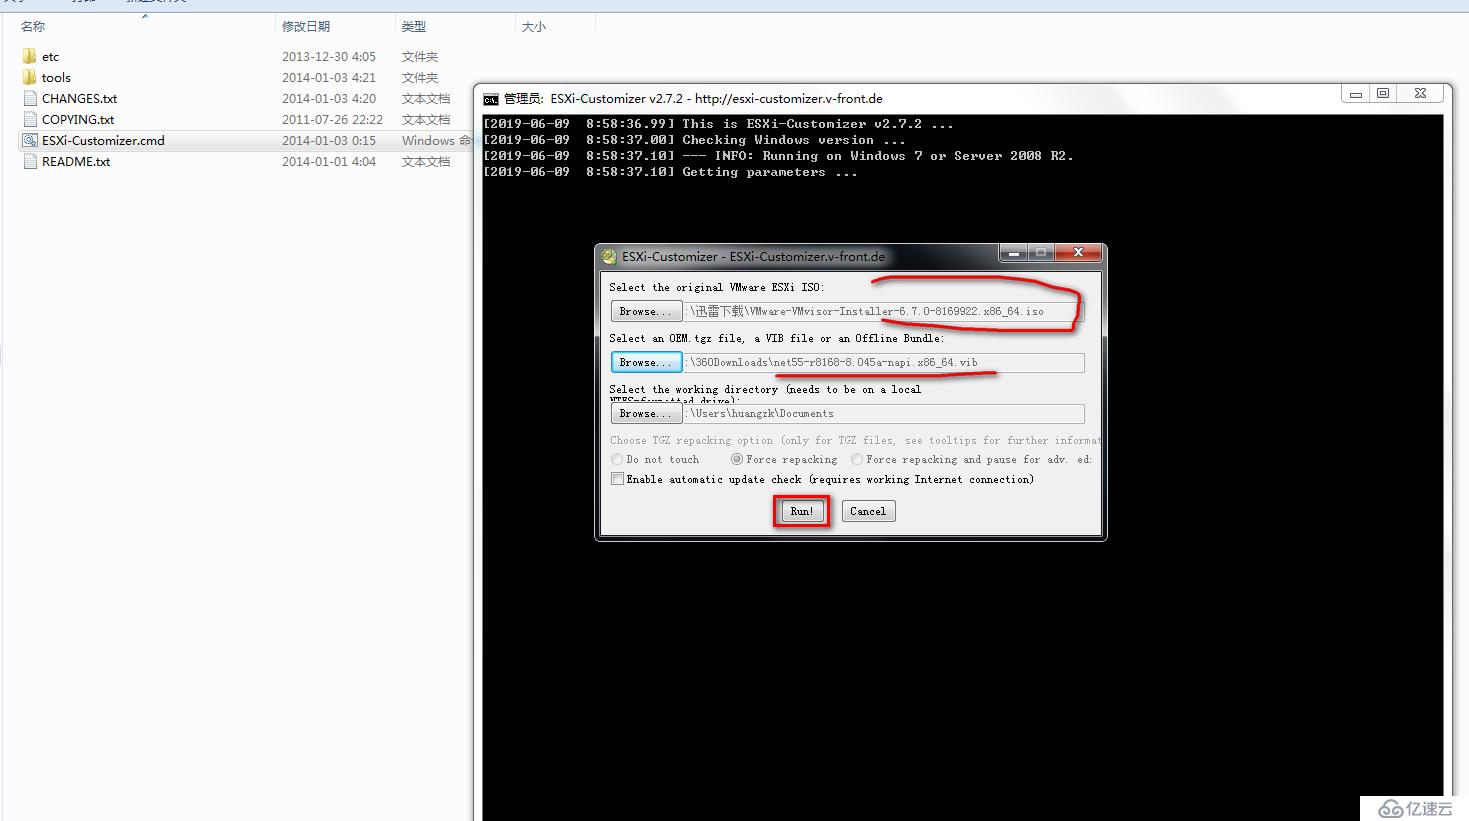Click the ESXi-Customizer.cmd file icon

[x=30, y=140]
